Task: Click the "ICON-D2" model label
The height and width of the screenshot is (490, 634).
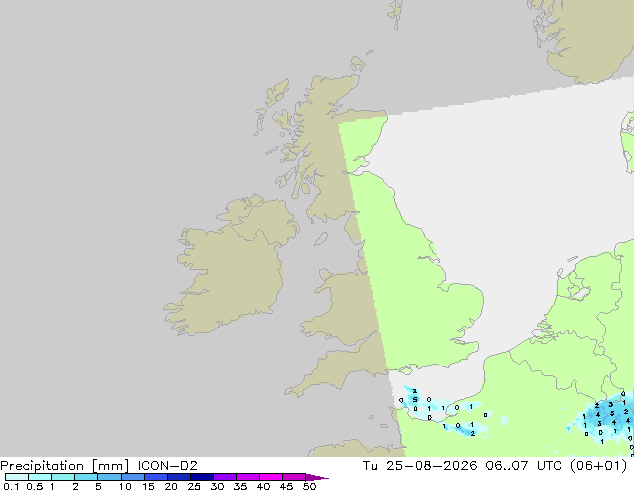Action: pos(167,466)
